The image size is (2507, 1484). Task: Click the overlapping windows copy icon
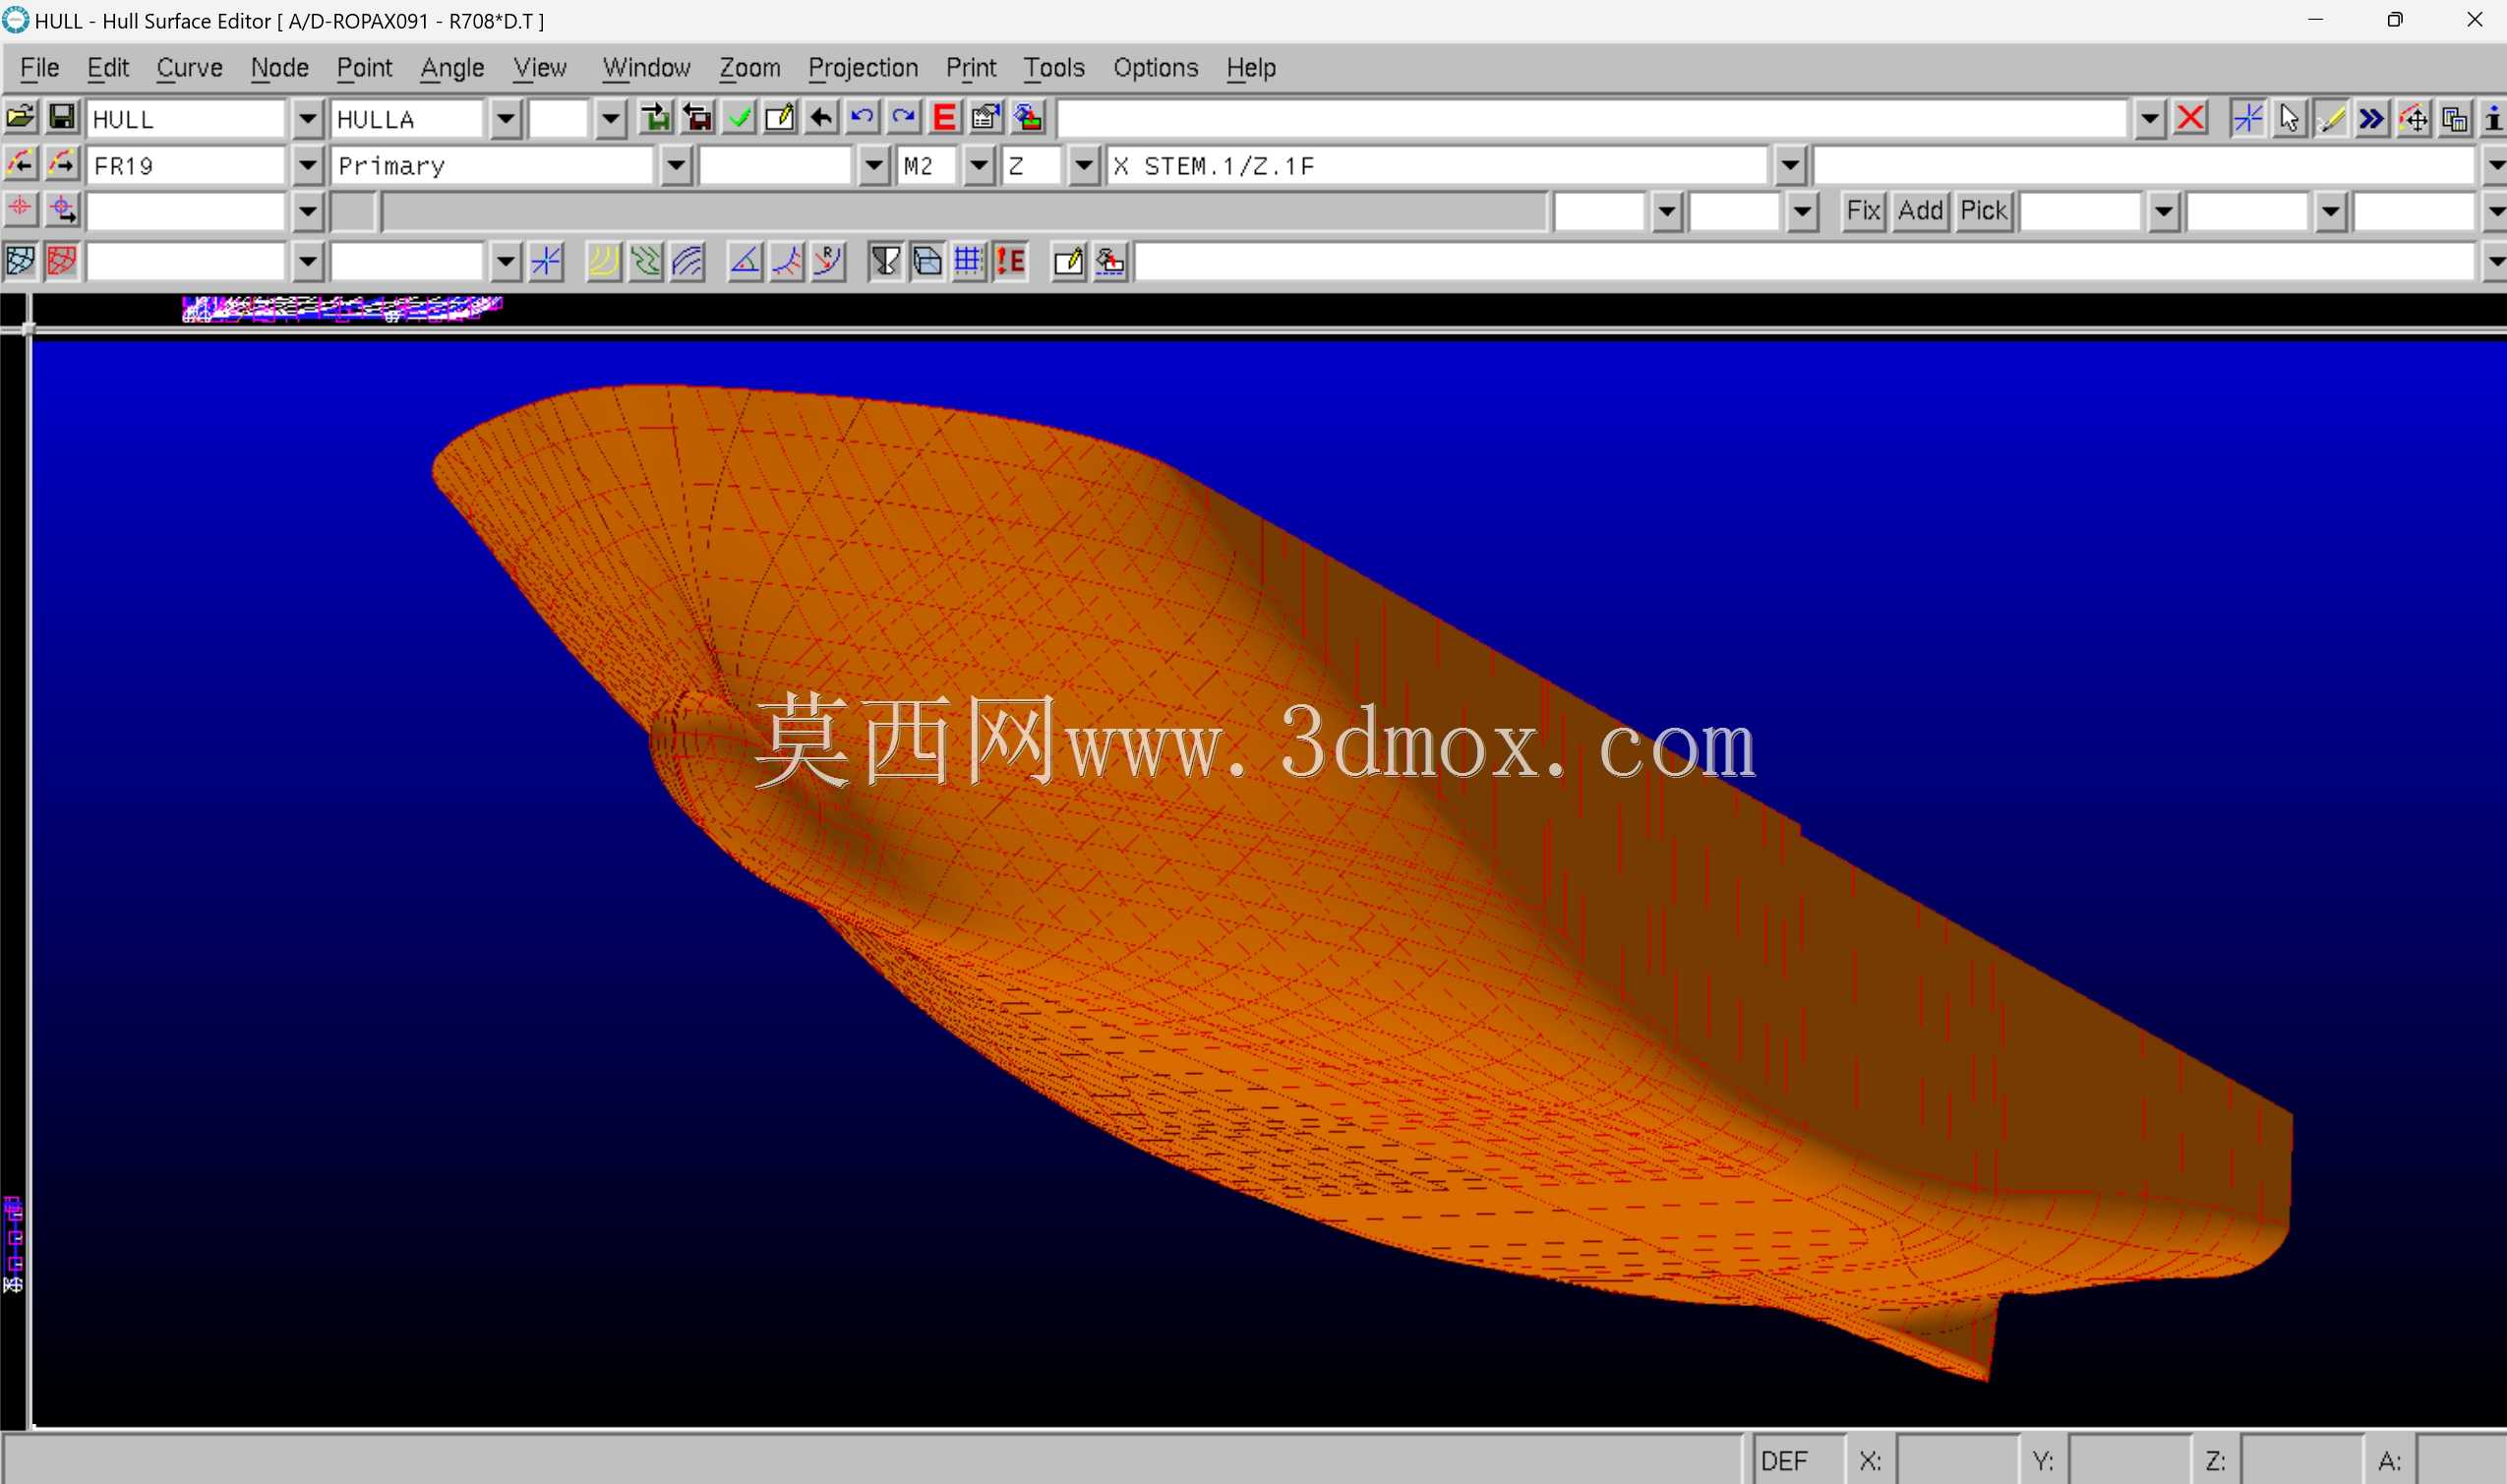click(x=2455, y=118)
